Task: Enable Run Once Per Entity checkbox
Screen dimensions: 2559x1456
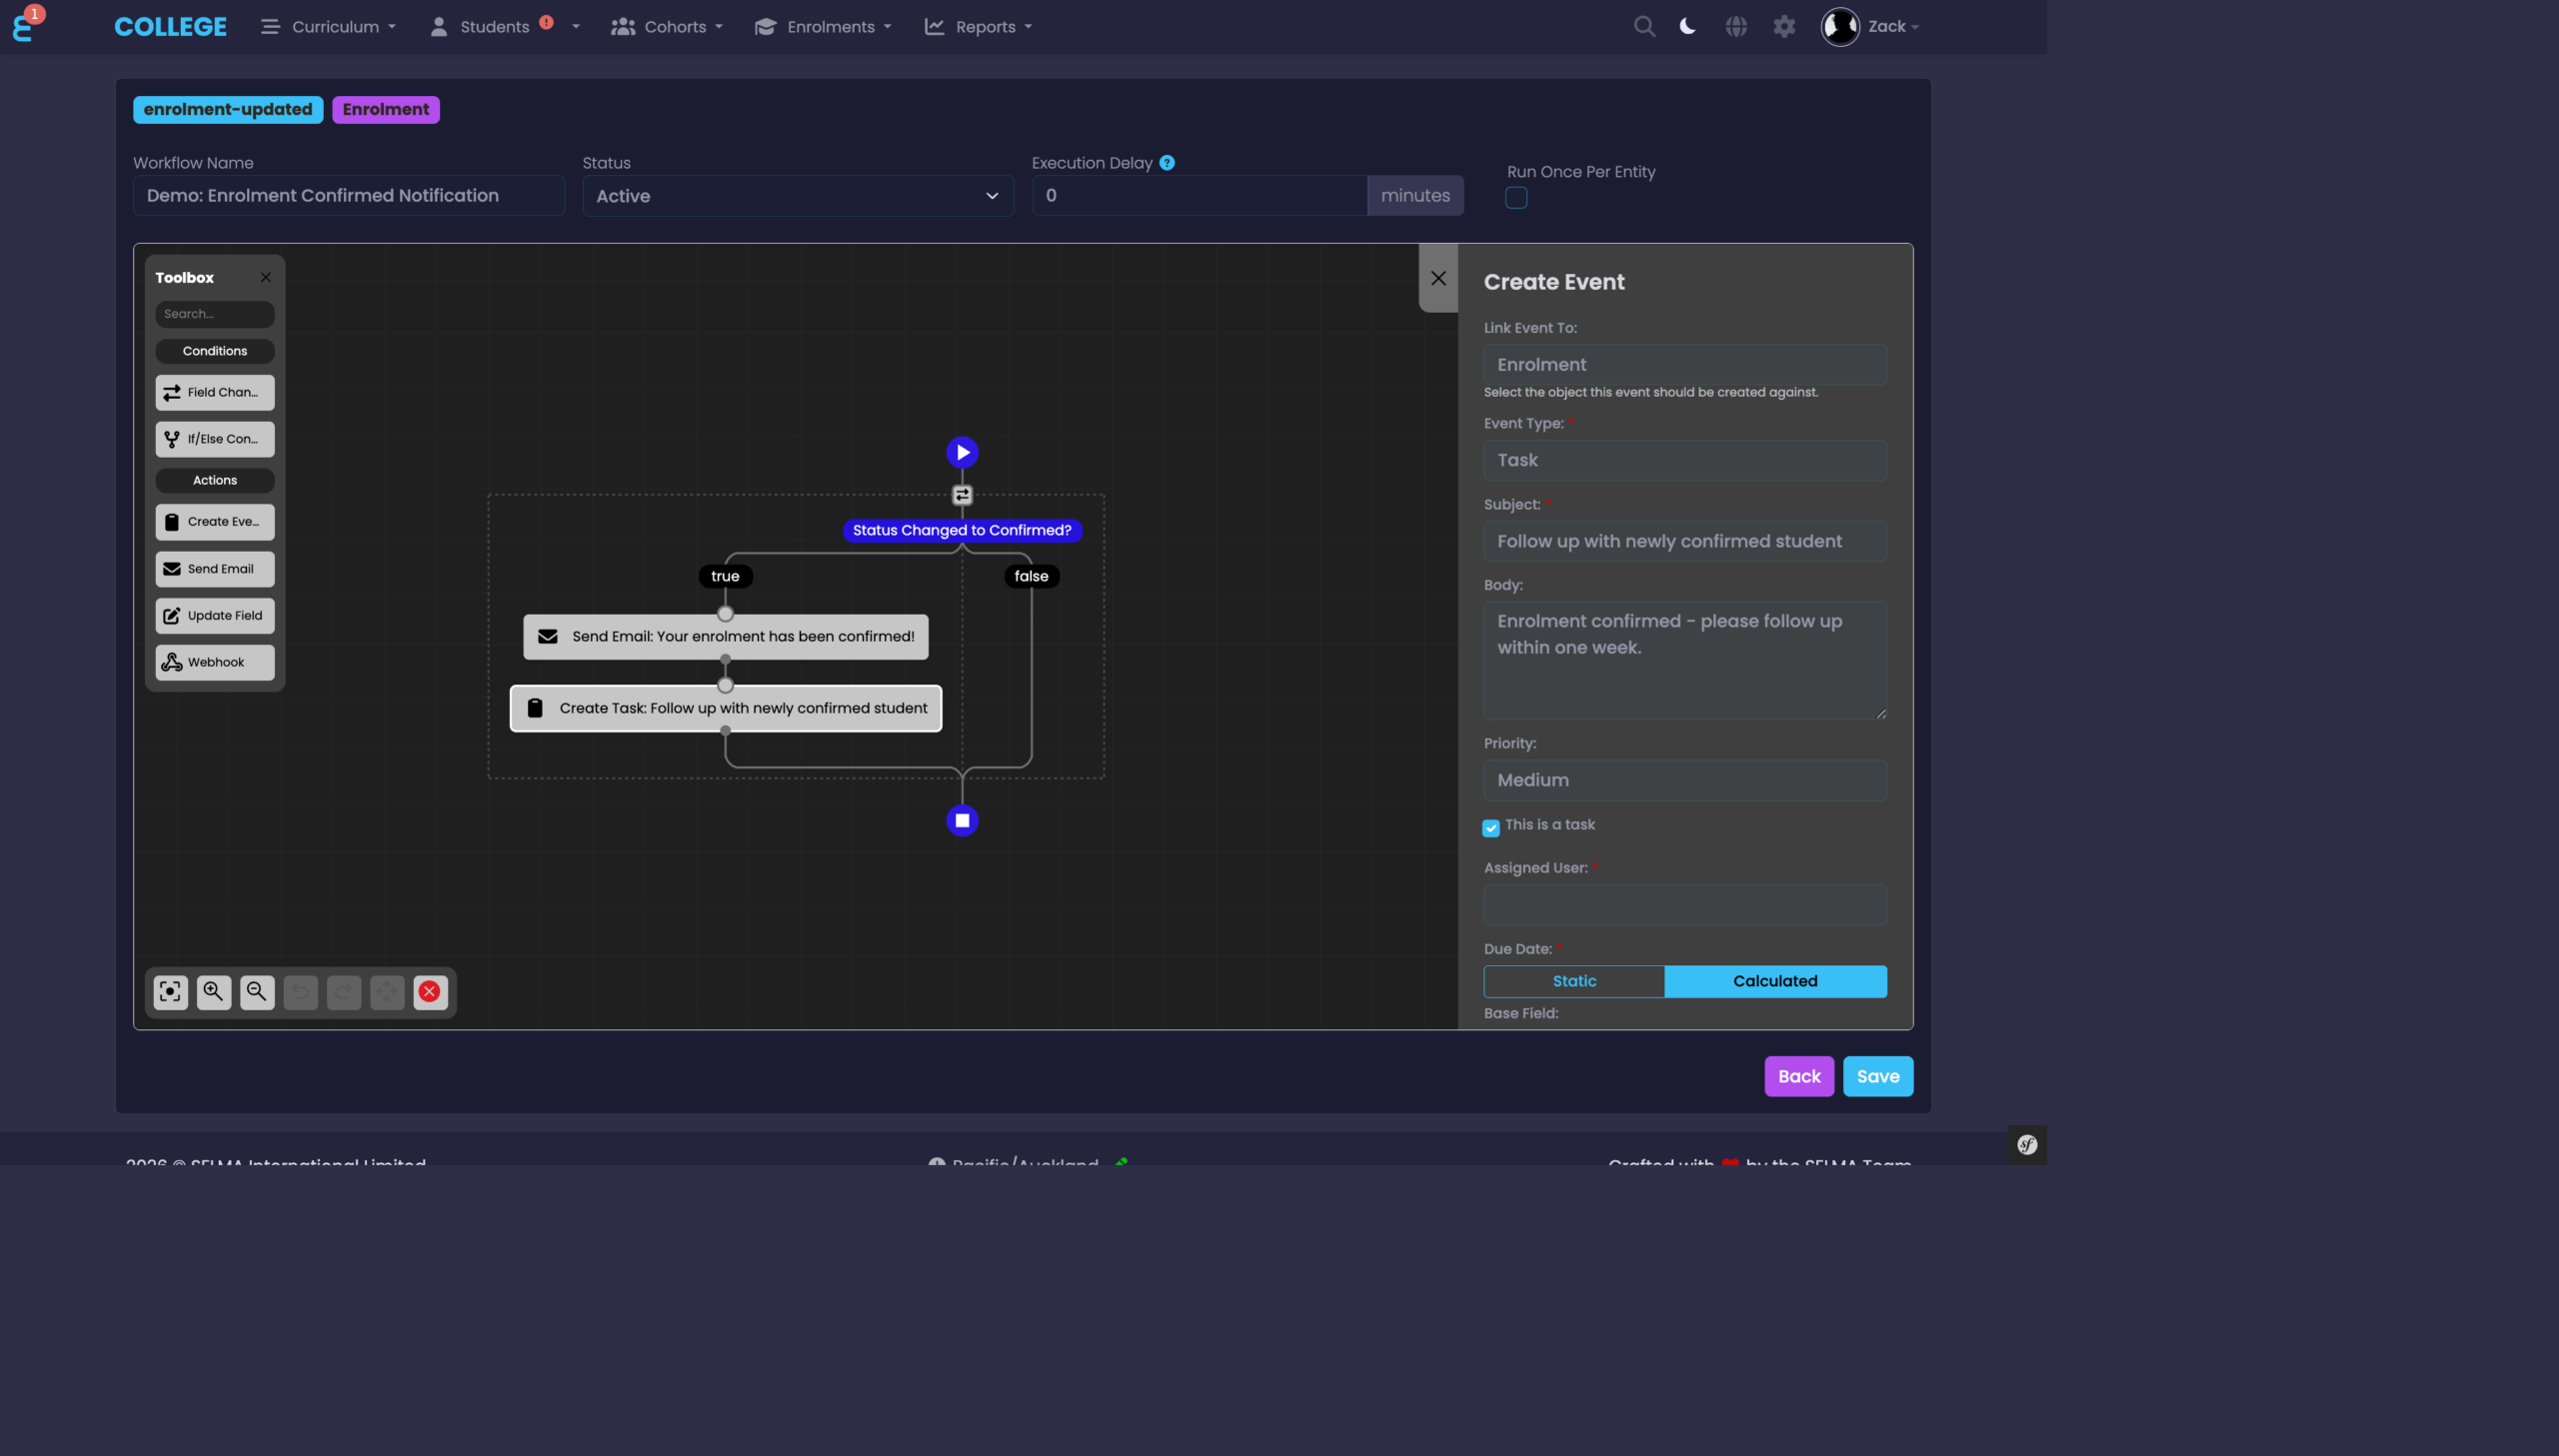Action: [x=1516, y=198]
